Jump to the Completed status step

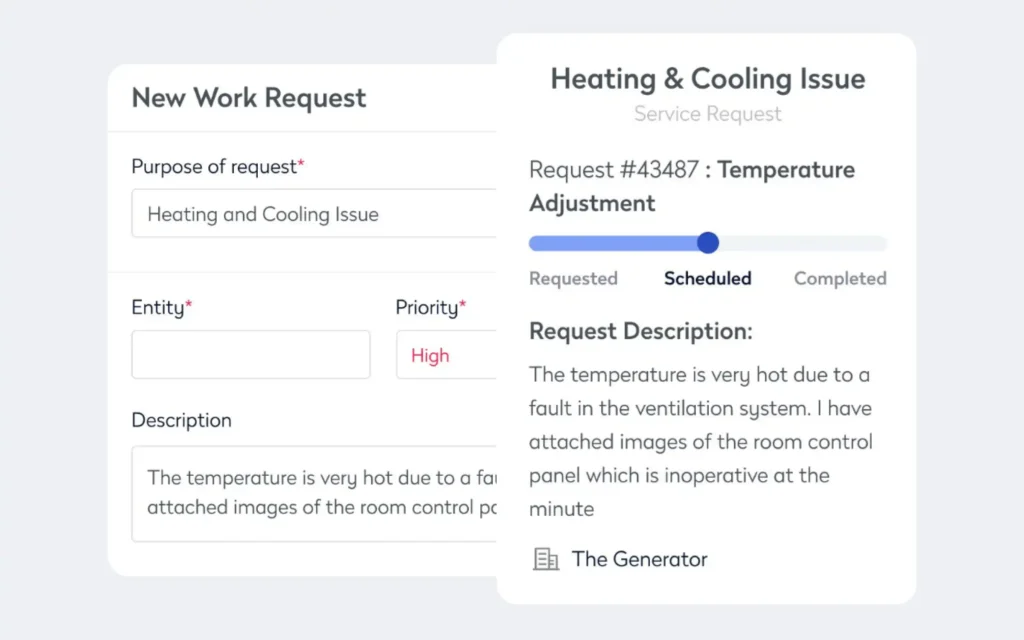(x=840, y=279)
